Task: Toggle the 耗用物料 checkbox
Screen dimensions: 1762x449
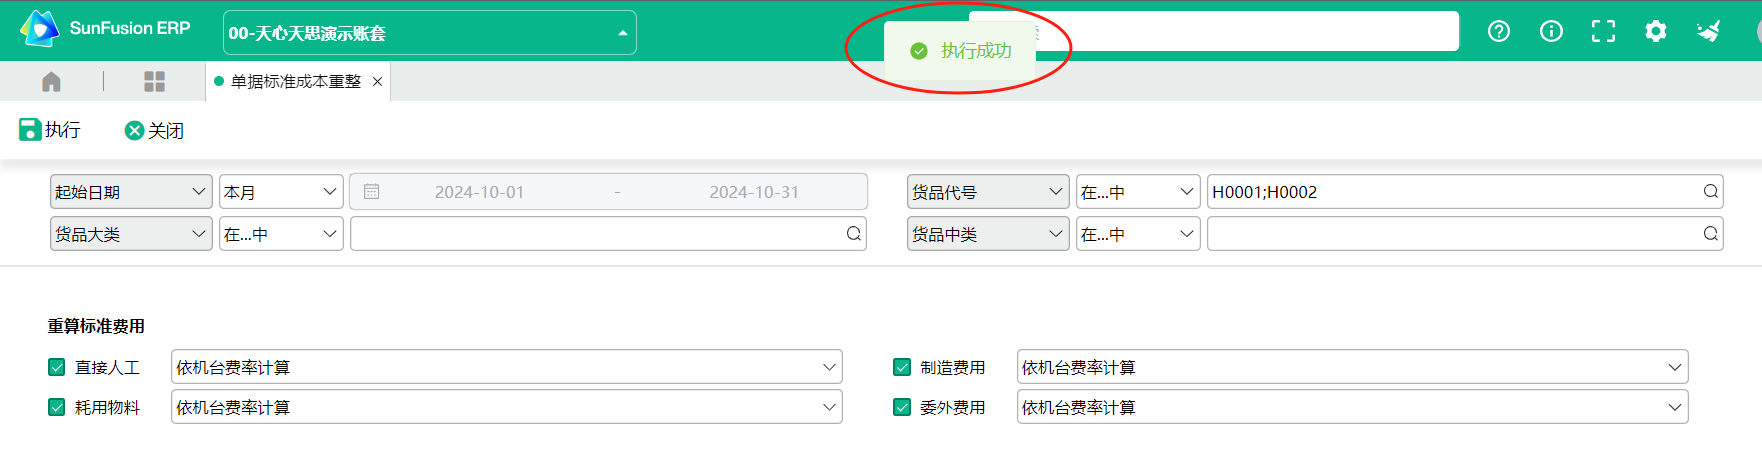Action: 57,407
